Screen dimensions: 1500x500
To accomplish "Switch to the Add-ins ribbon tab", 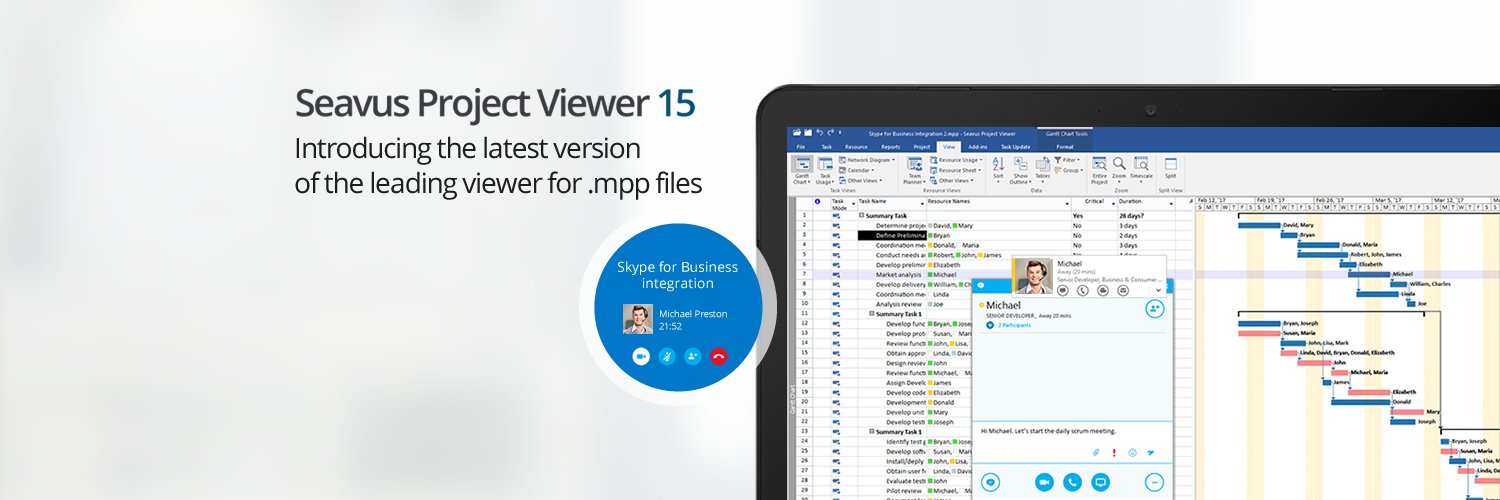I will pyautogui.click(x=978, y=147).
